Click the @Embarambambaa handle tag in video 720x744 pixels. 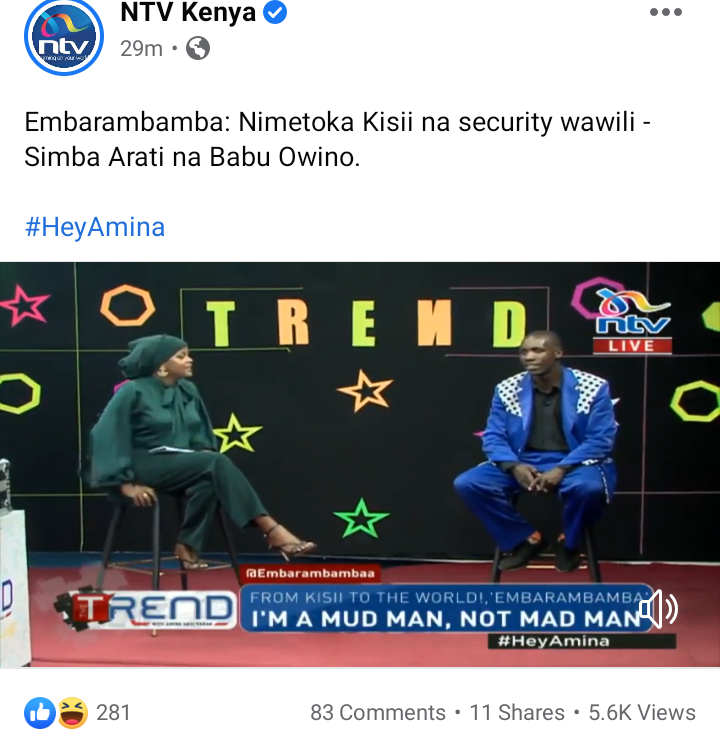pos(310,573)
